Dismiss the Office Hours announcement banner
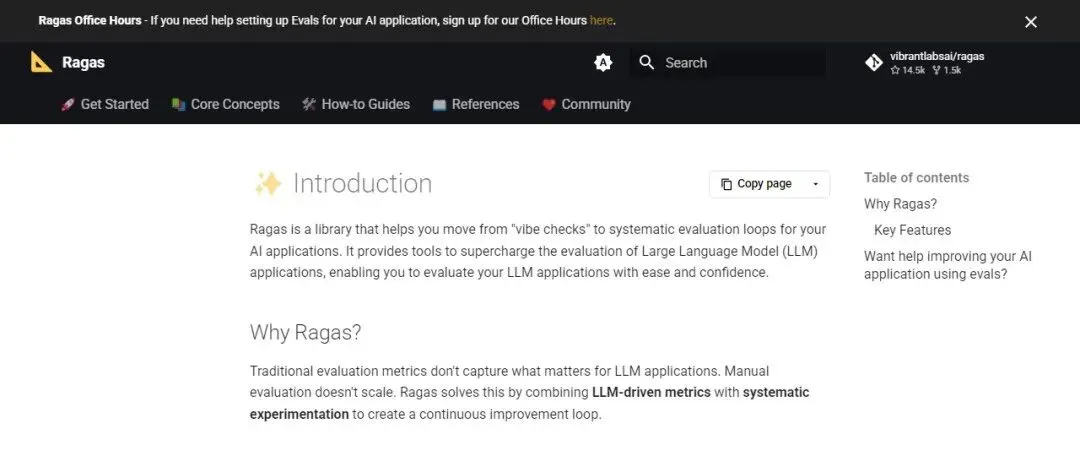This screenshot has height=450, width=1080. click(1030, 22)
